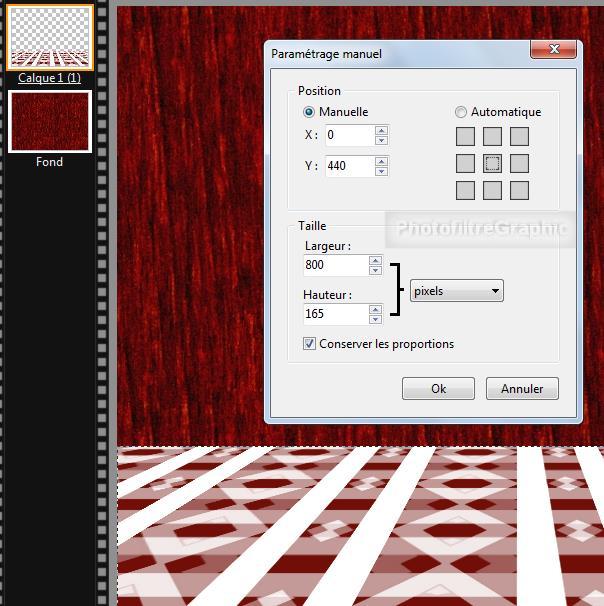Increase Largeur with up arrow
The height and width of the screenshot is (606, 604).
click(375, 260)
